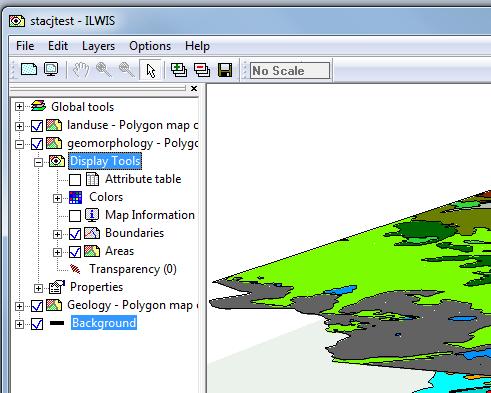Toggle the geomorphology layer checkbox
Image resolution: width=491 pixels, height=393 pixels.
pyautogui.click(x=37, y=144)
